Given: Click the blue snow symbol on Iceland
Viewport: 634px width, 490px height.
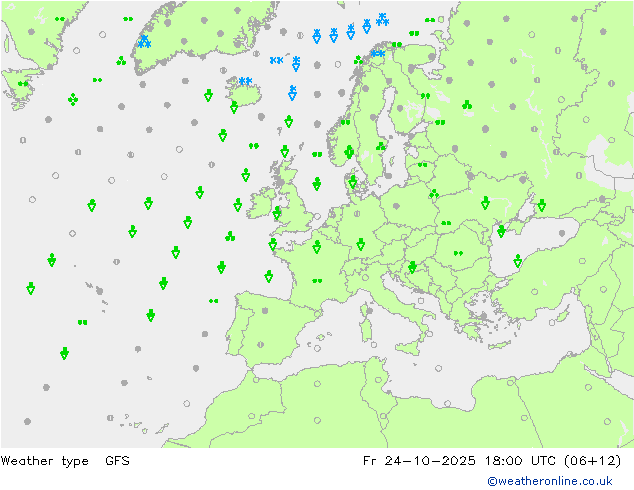Looking at the screenshot, I should 245,81.
